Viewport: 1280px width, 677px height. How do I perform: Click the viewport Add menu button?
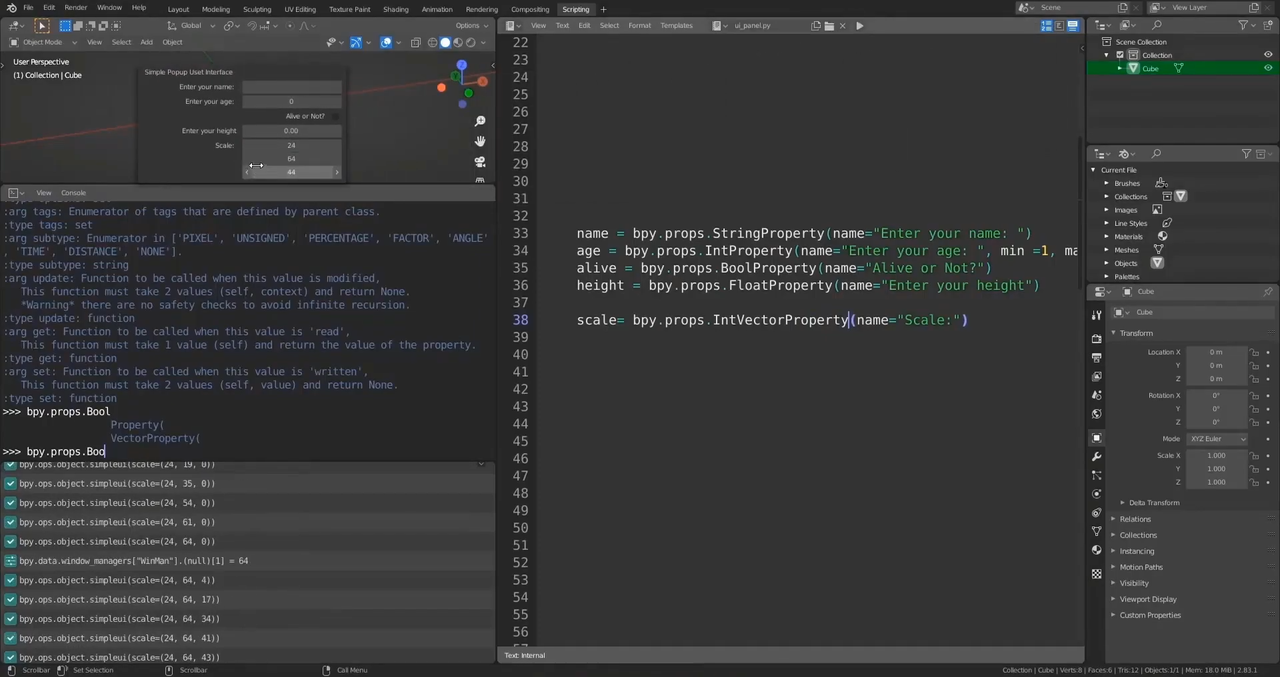point(146,42)
